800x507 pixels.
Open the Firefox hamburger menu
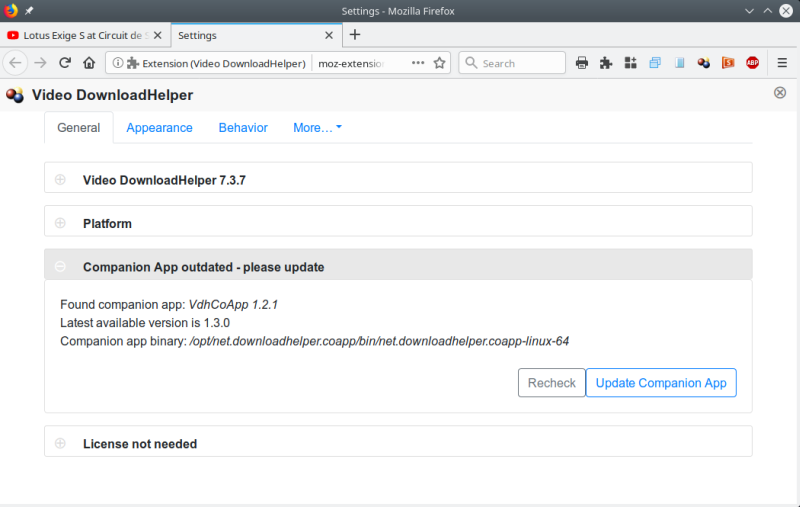782,63
